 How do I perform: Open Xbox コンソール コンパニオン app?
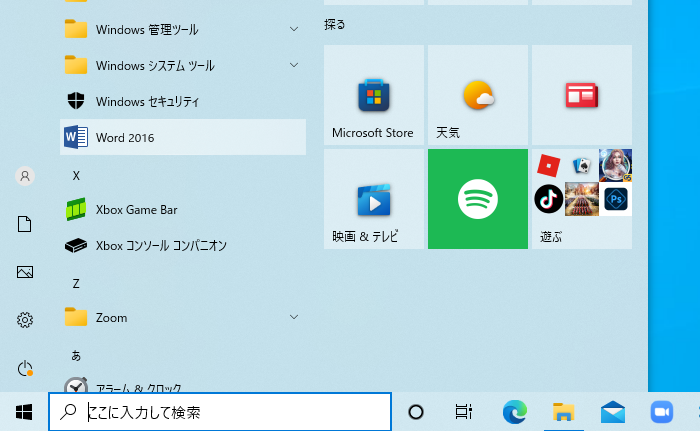pos(183,245)
